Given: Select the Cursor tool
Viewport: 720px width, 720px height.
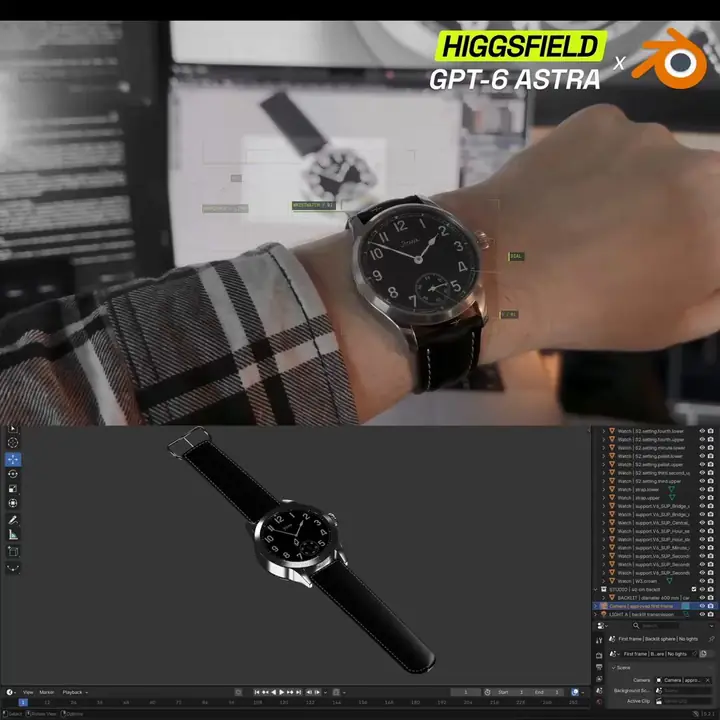Looking at the screenshot, I should click(13, 442).
